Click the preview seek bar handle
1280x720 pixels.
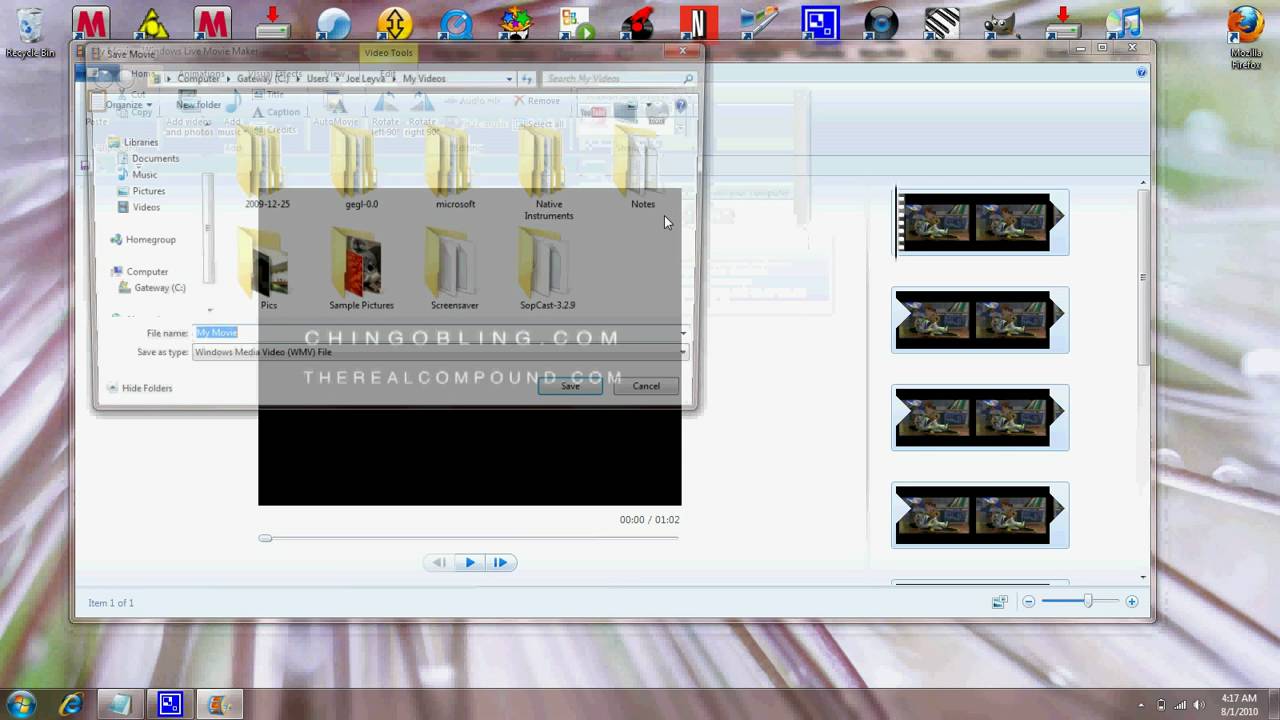pos(265,538)
